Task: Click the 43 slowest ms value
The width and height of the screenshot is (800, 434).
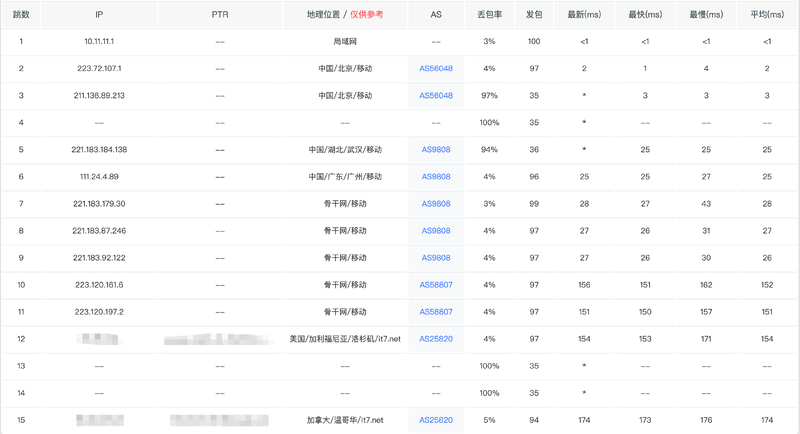Action: click(706, 203)
